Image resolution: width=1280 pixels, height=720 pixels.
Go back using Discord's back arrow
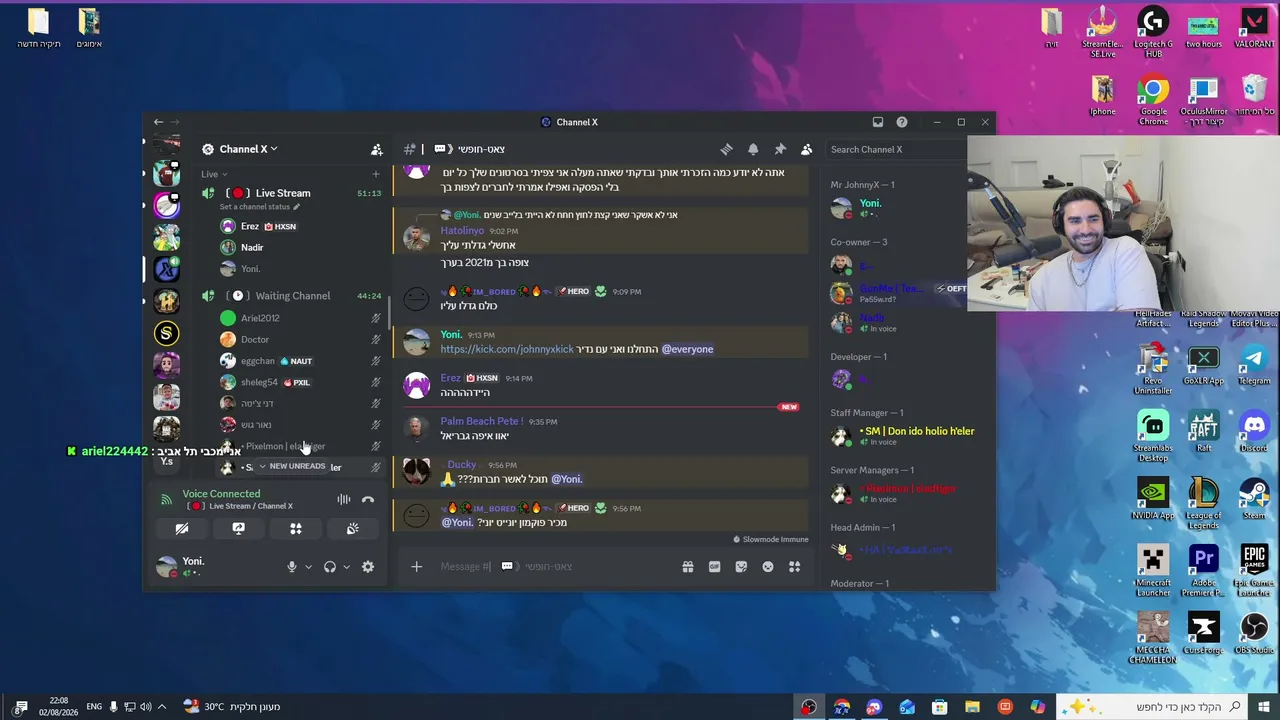(158, 122)
